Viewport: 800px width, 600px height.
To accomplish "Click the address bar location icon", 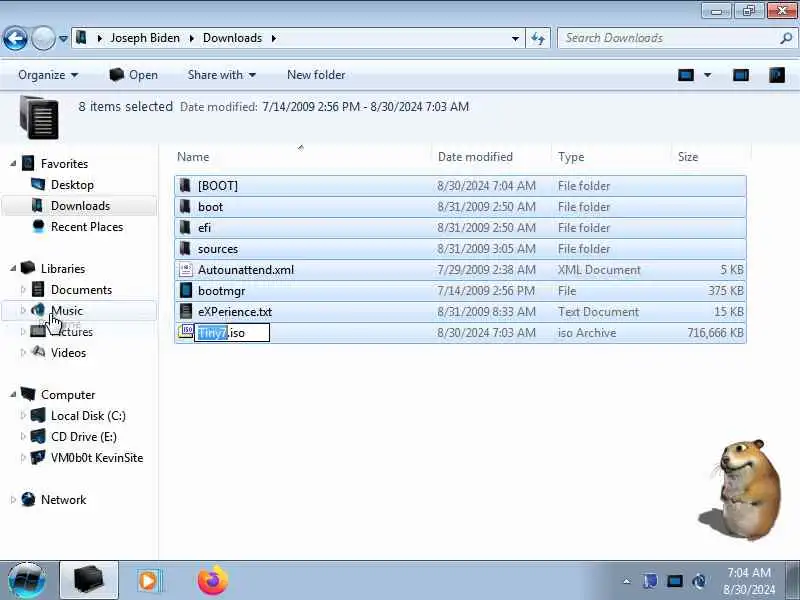I will click(x=82, y=38).
